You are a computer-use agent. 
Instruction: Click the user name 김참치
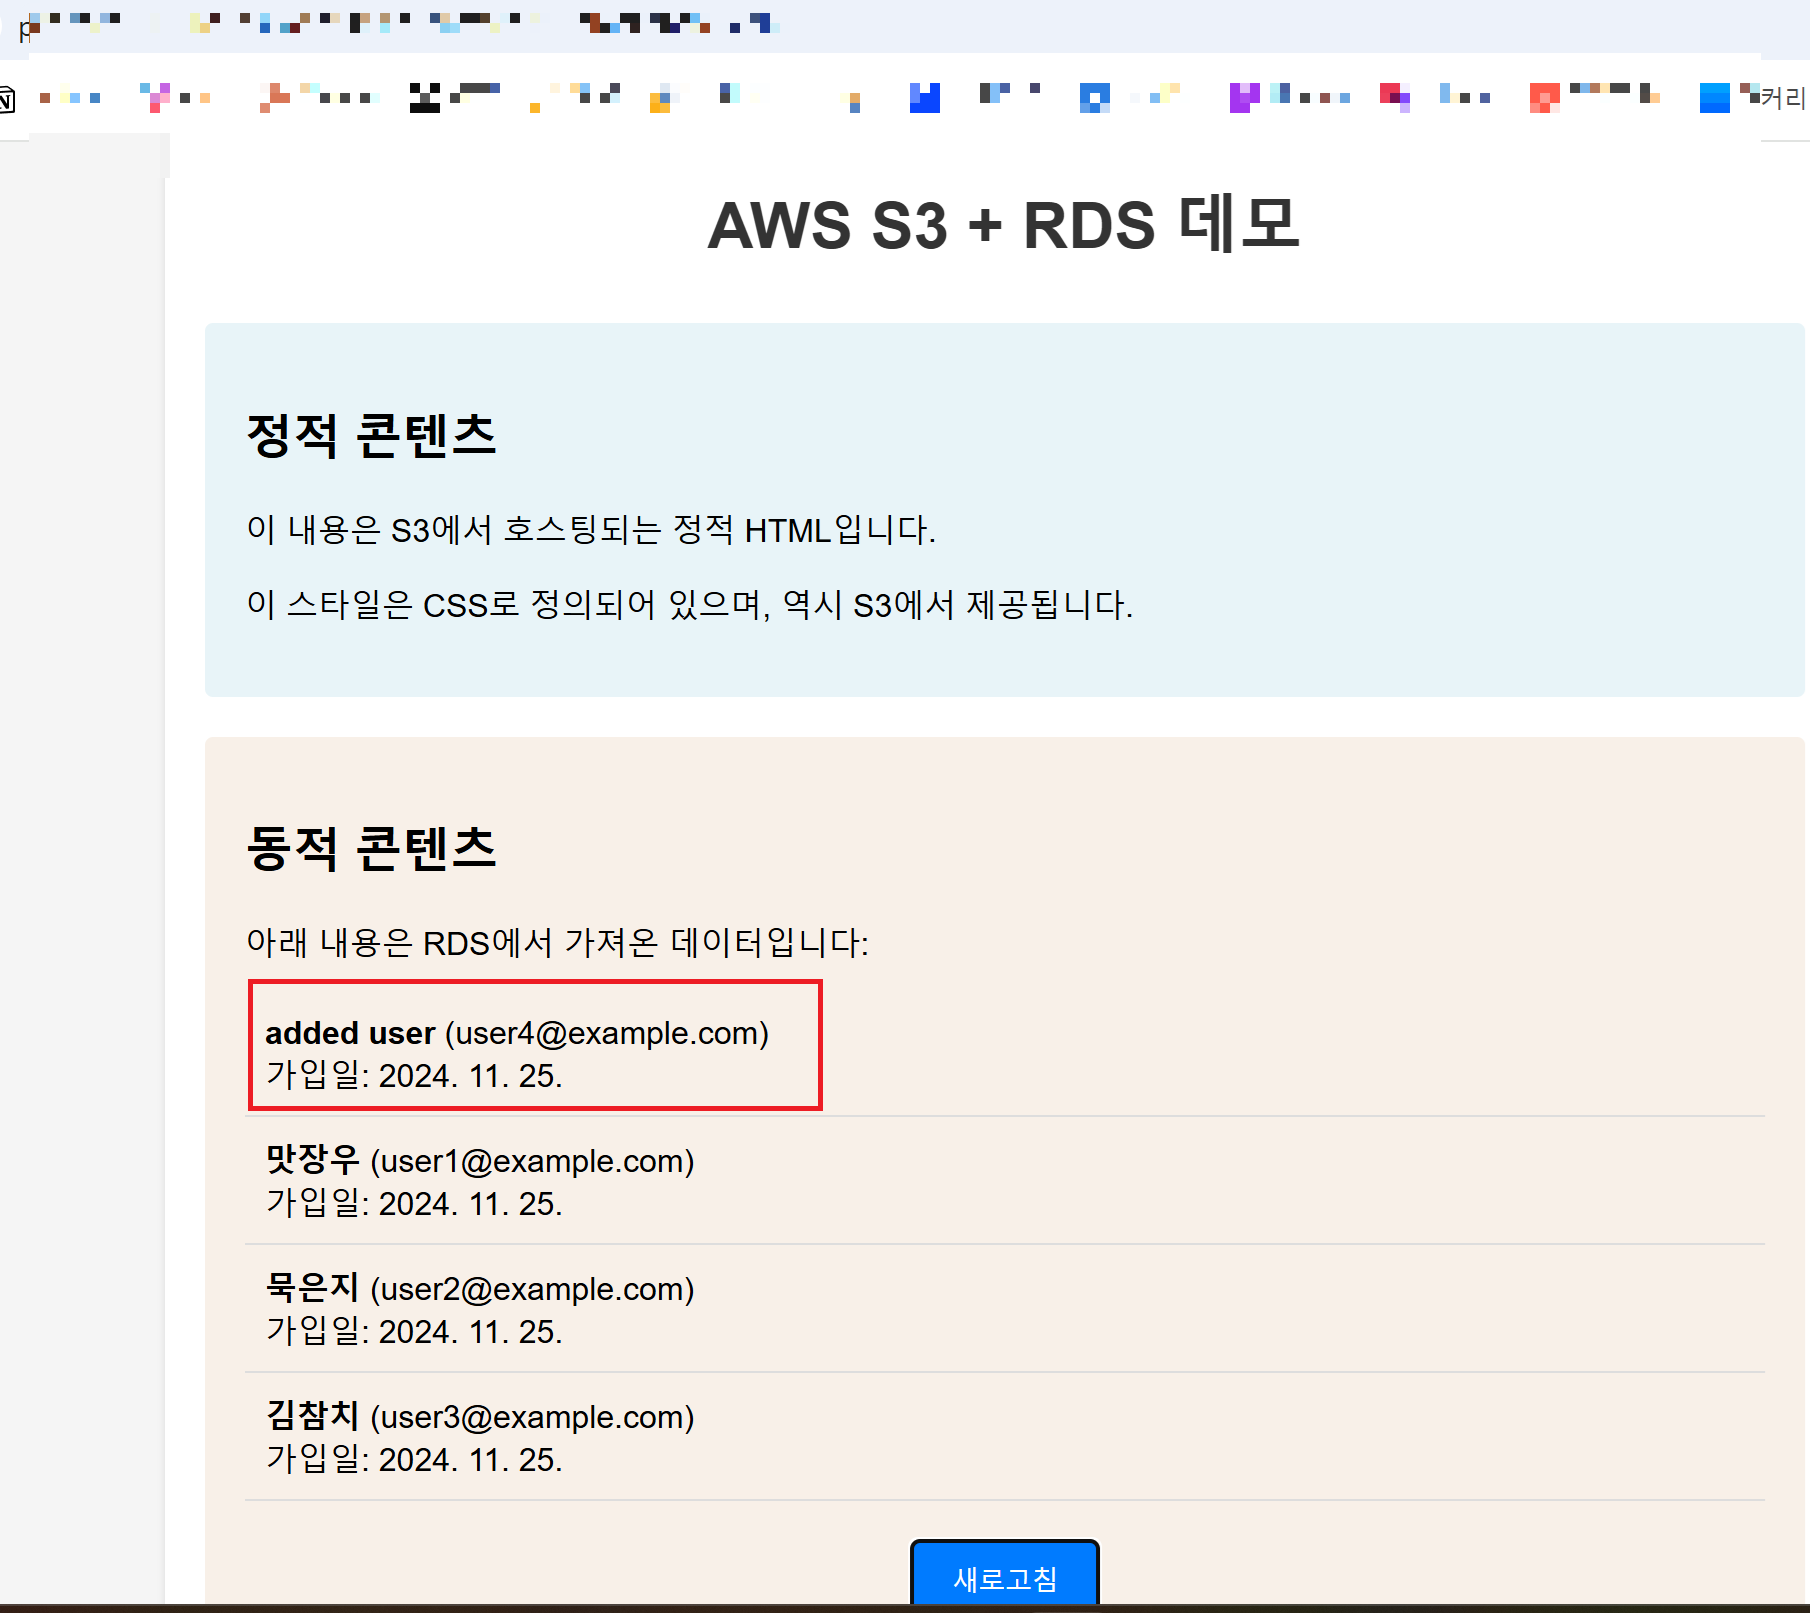point(312,1416)
